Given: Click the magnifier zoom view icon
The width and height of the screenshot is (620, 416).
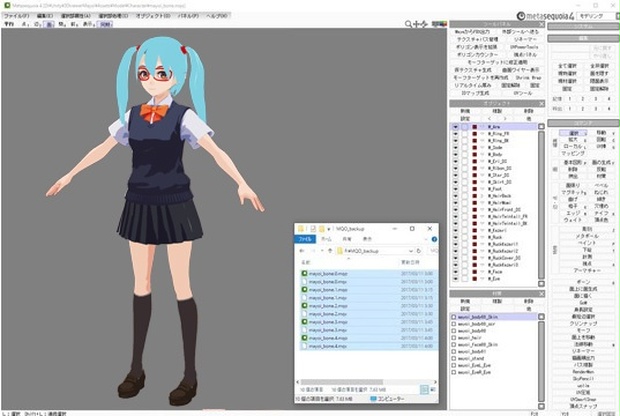Looking at the screenshot, I should pyautogui.click(x=408, y=24).
